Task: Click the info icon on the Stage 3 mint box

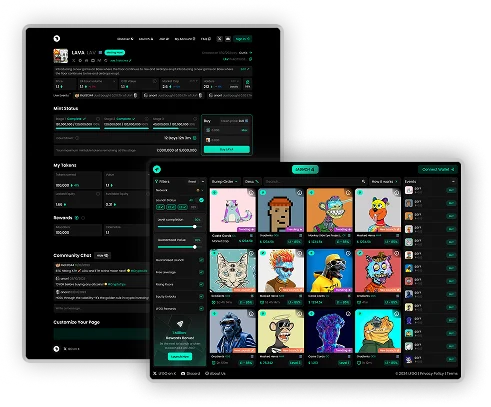Action: point(195,119)
